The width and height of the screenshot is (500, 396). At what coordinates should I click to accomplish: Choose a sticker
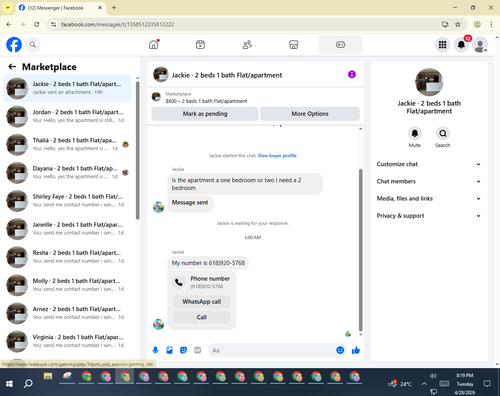[x=183, y=350]
